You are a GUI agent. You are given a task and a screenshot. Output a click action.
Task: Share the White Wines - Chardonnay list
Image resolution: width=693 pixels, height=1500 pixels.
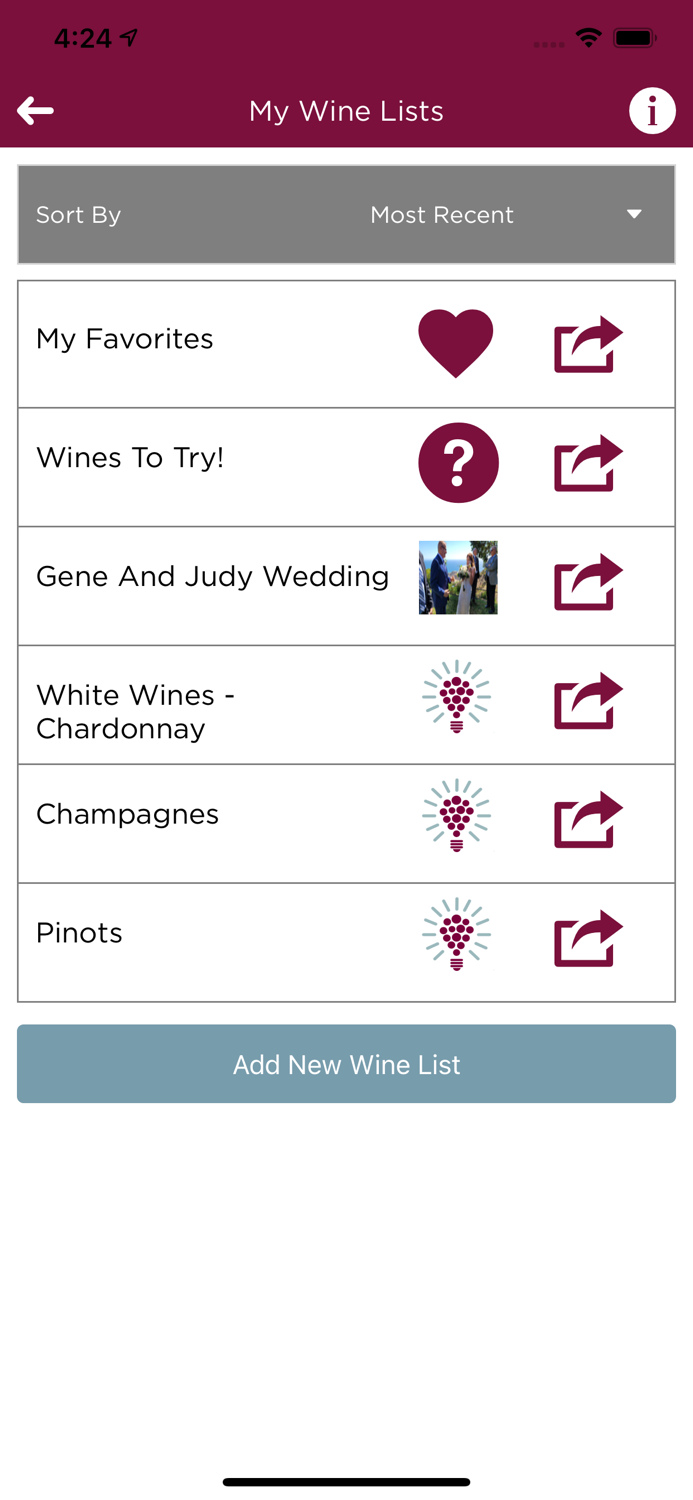tap(588, 700)
